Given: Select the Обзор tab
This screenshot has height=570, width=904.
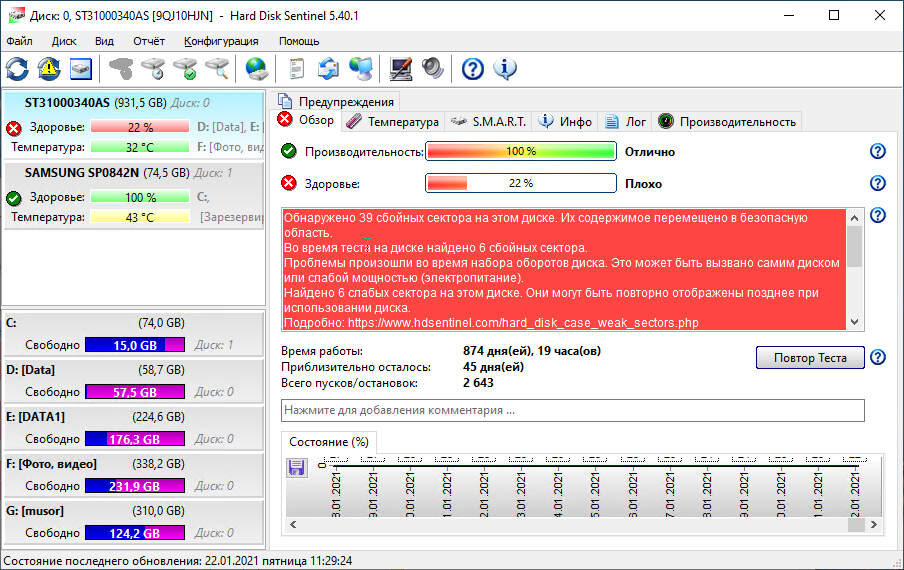Looking at the screenshot, I should pyautogui.click(x=306, y=120).
